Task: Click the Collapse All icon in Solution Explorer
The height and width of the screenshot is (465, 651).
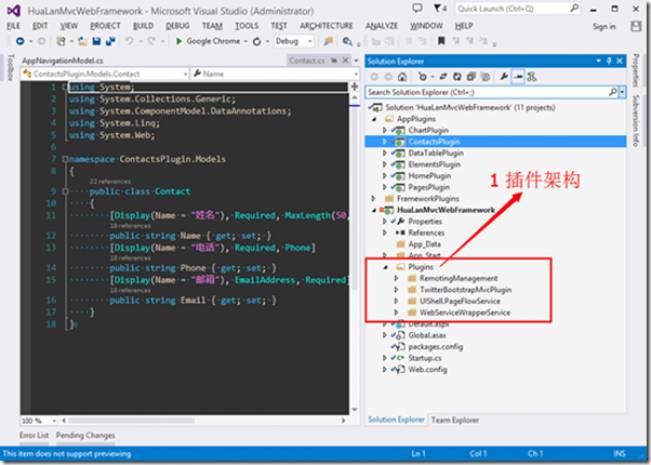Action: (471, 77)
